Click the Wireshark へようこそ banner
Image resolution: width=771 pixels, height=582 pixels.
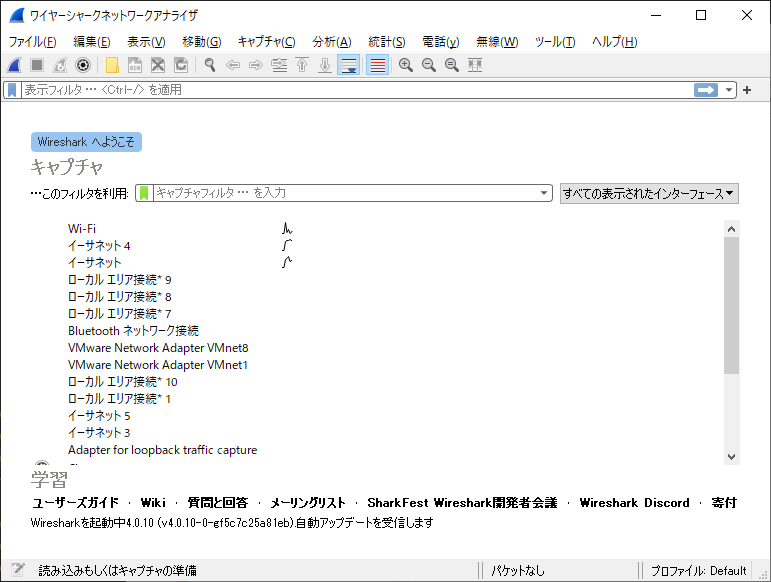tap(86, 142)
